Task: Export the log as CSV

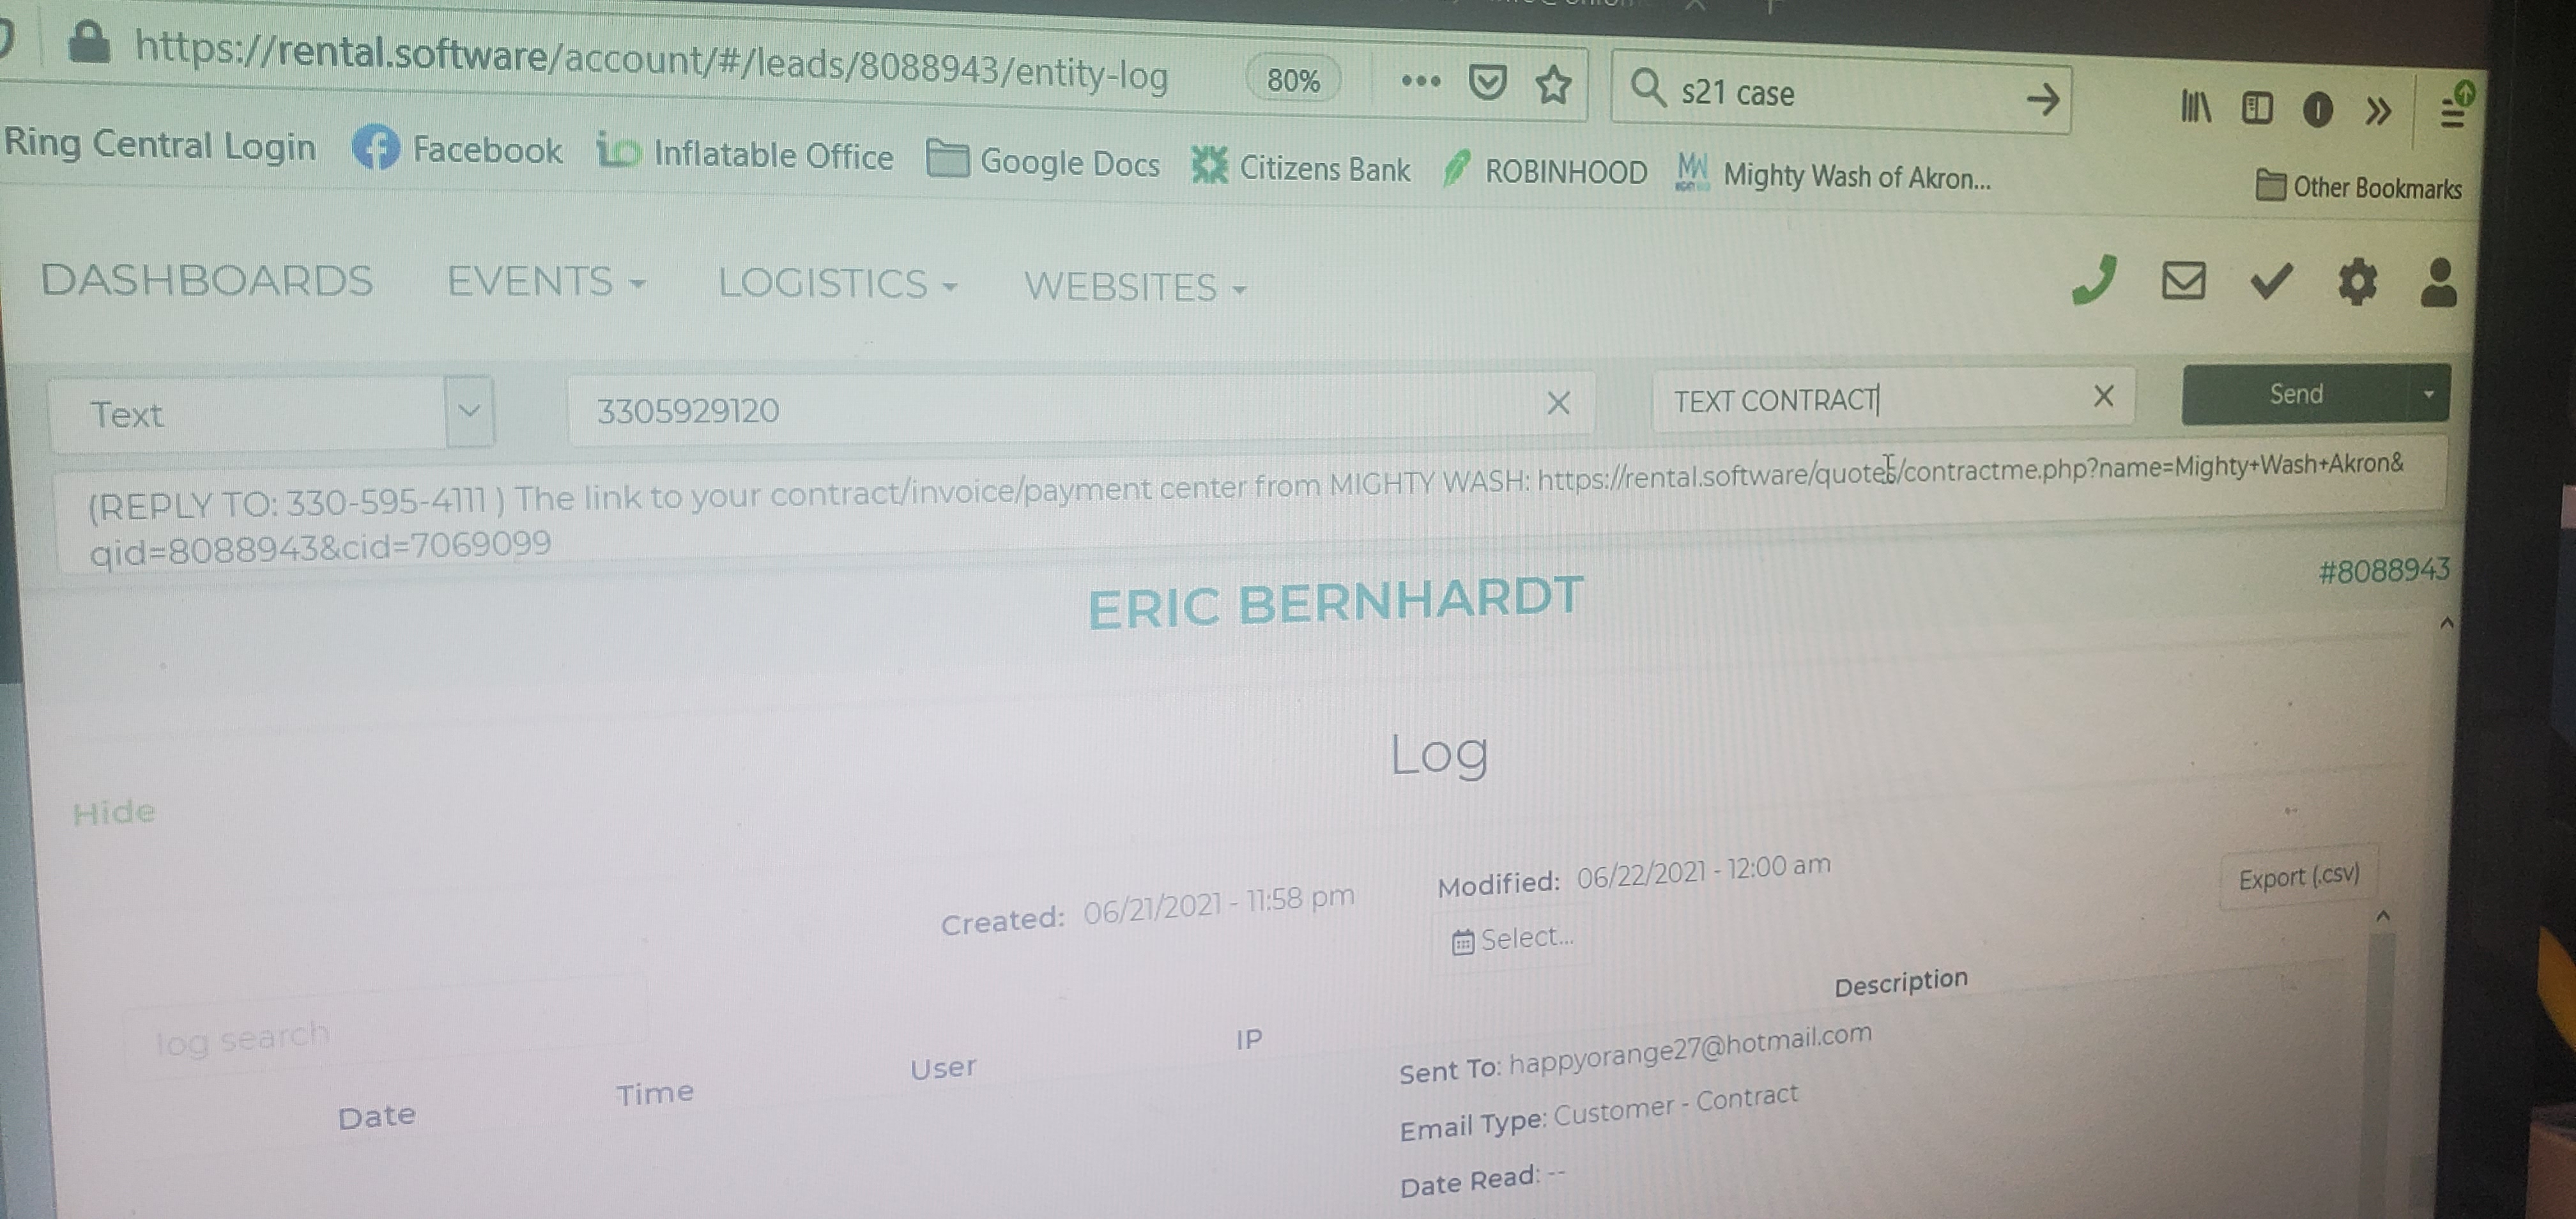Action: click(x=2298, y=878)
